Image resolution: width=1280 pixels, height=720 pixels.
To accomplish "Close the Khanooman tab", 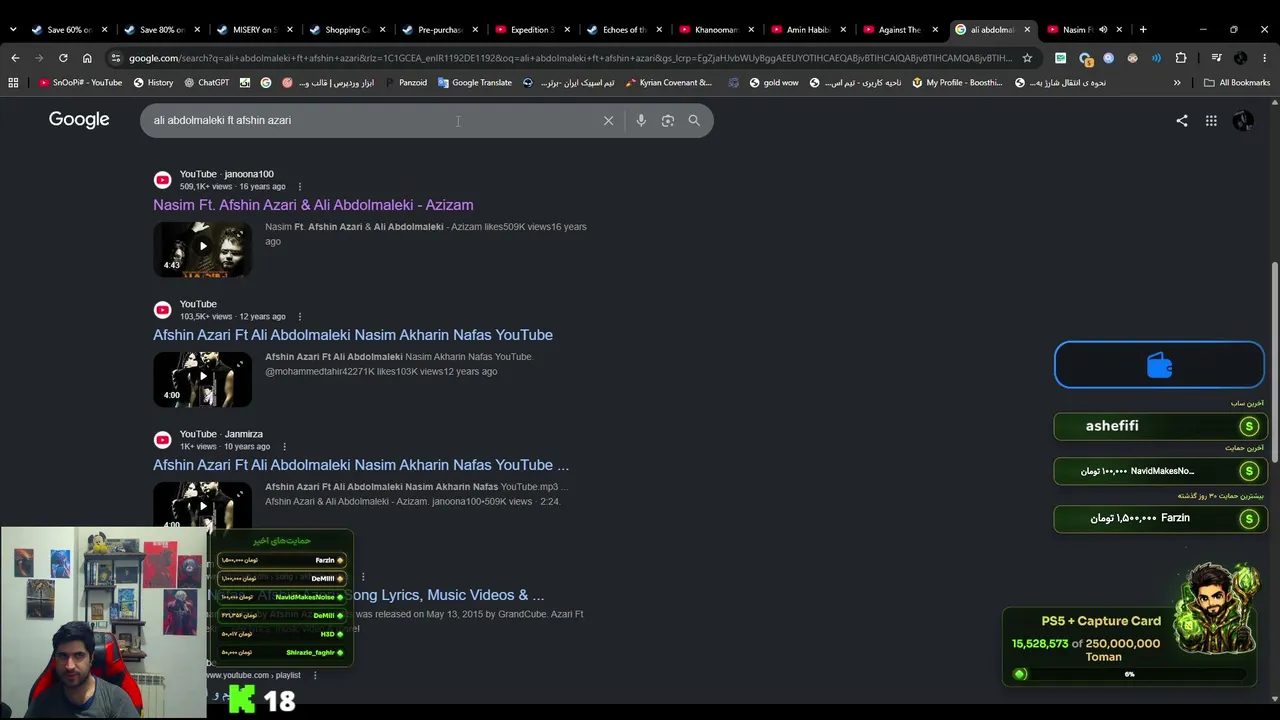I will pyautogui.click(x=751, y=30).
